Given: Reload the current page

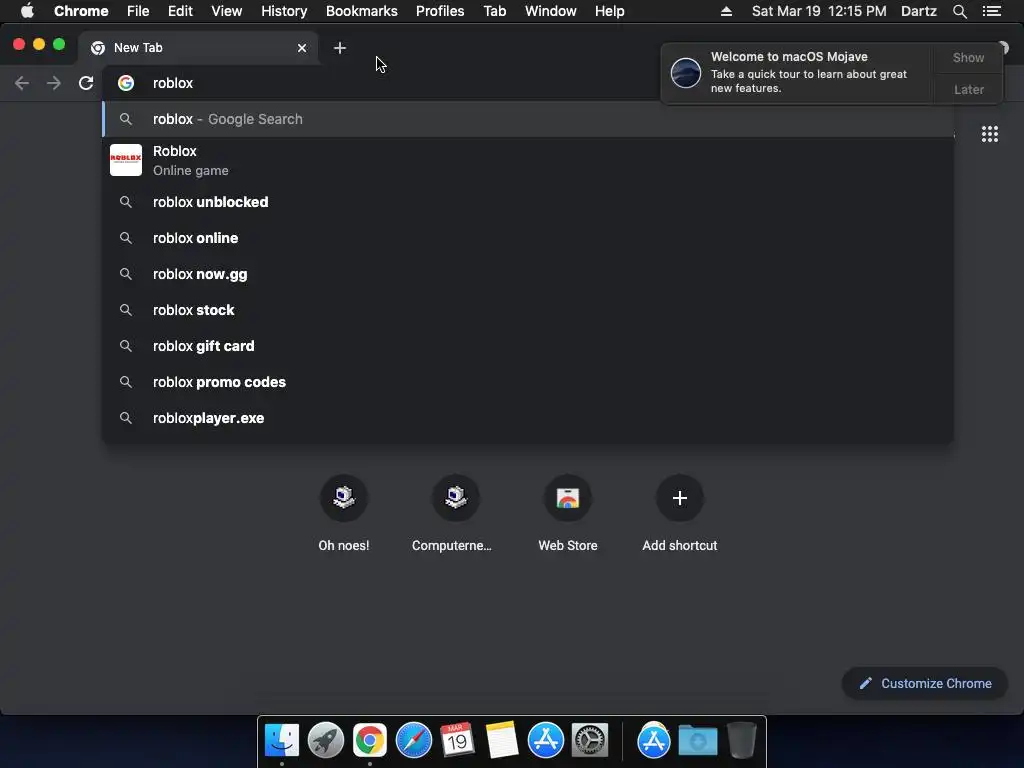Looking at the screenshot, I should (x=86, y=83).
